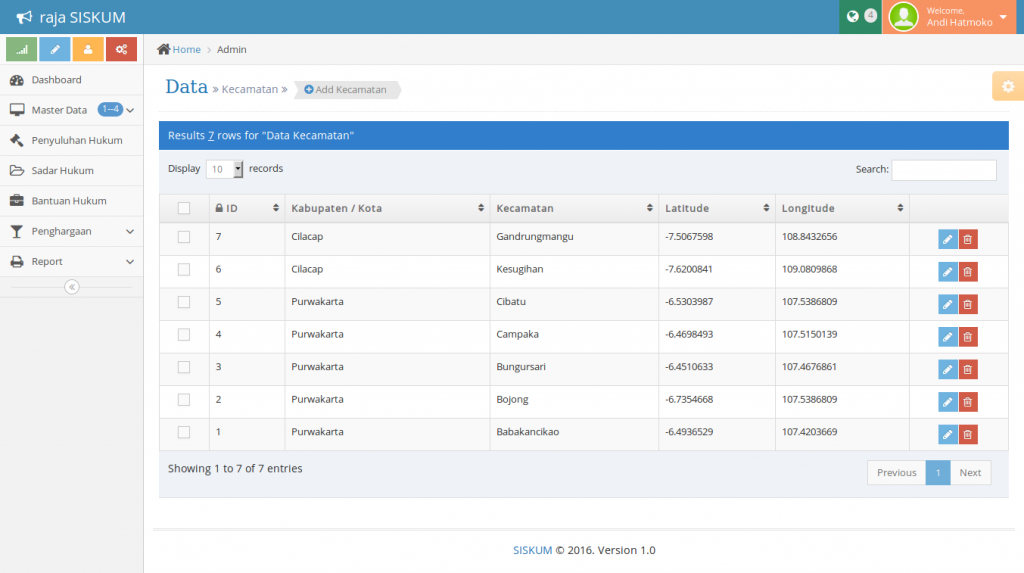Edit the Gandrungmangu row with pencil icon
This screenshot has width=1024, height=573.
coord(948,239)
